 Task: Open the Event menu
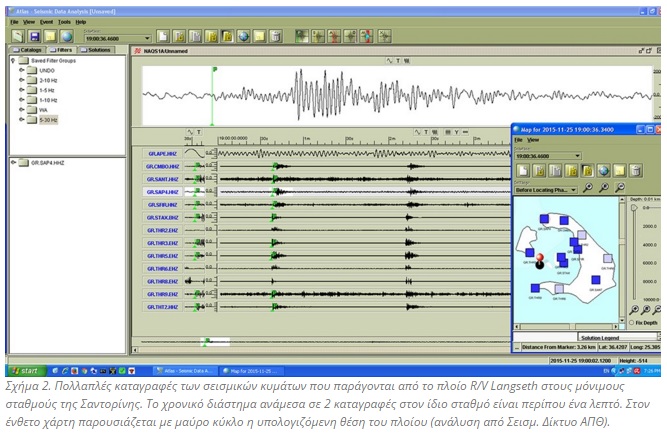click(x=45, y=20)
